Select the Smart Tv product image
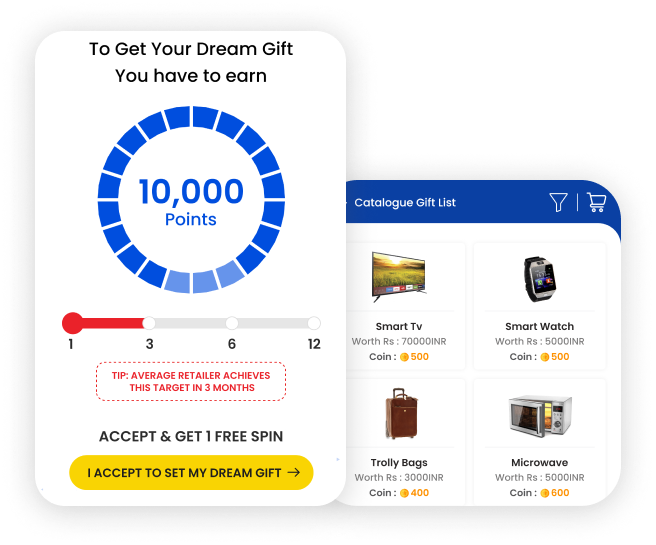This screenshot has height=545, width=656. coord(399,276)
